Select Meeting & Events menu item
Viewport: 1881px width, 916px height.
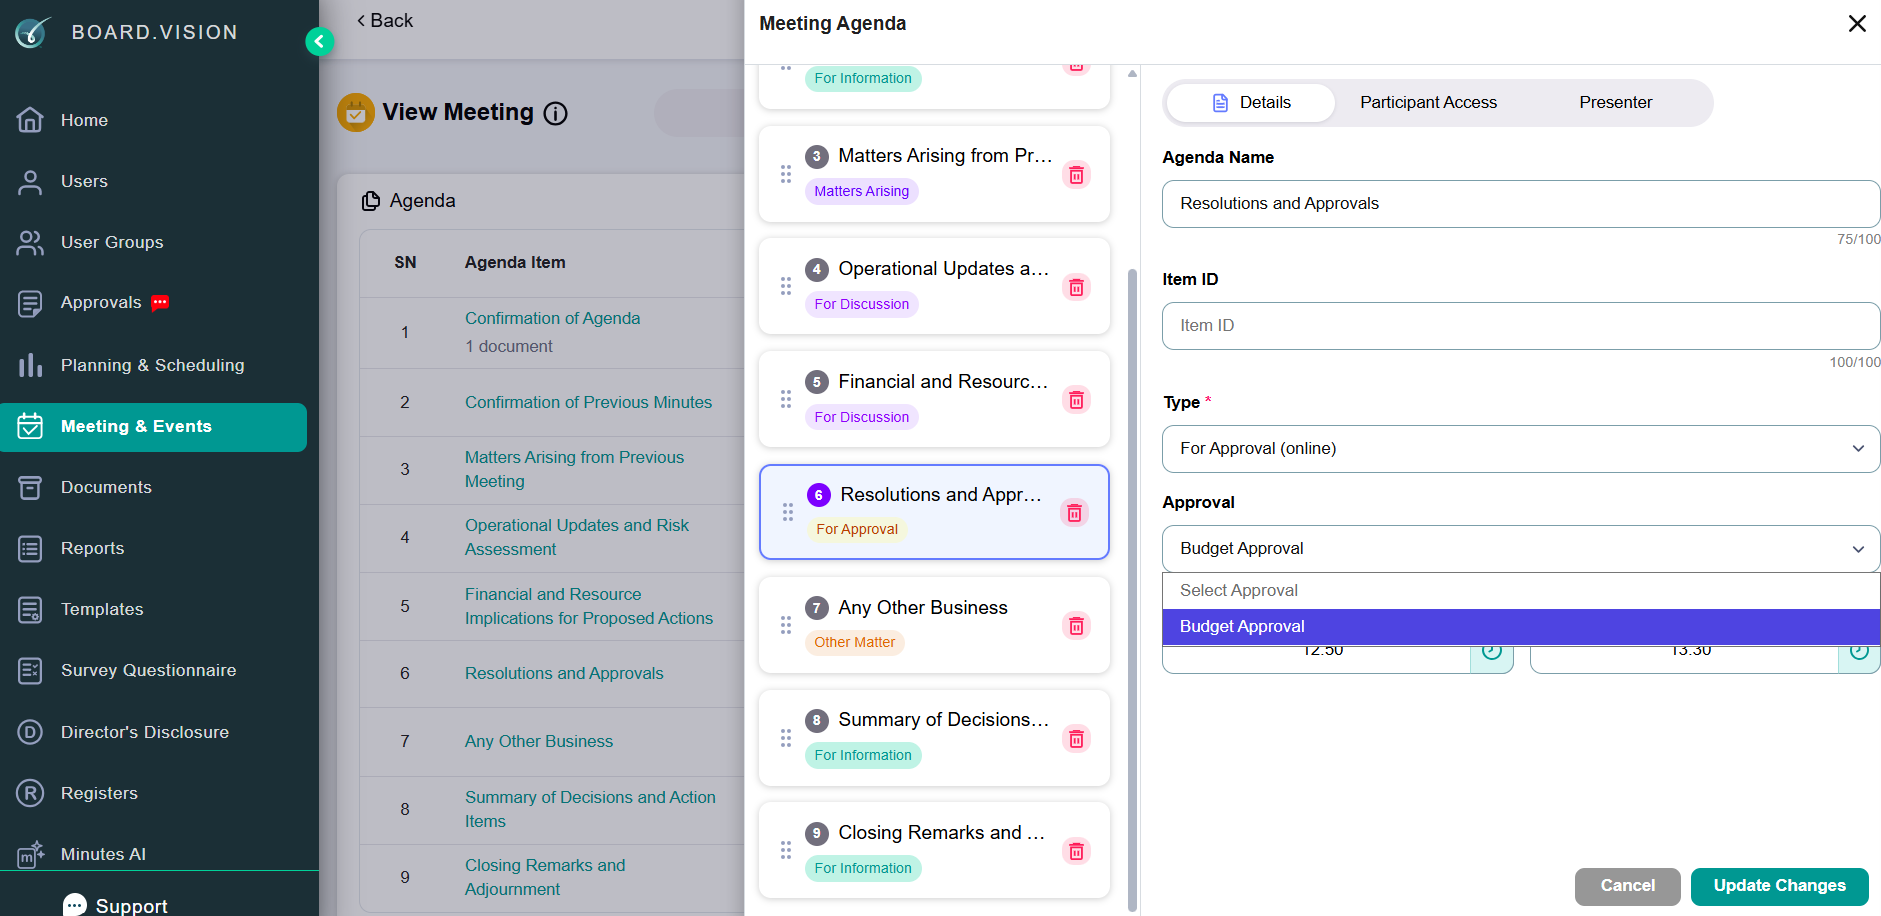(x=153, y=427)
